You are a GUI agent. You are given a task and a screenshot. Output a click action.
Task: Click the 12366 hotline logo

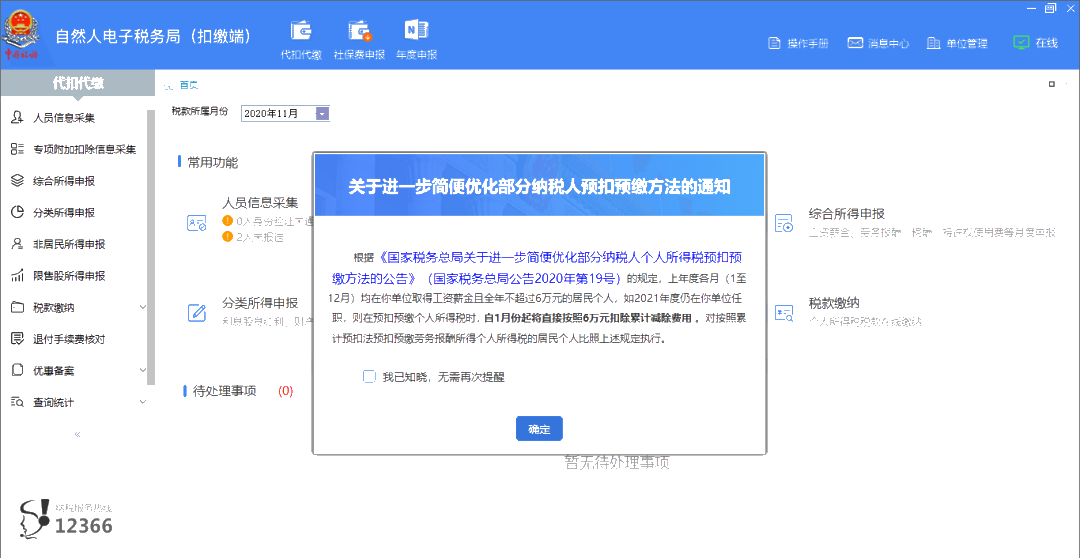pos(66,518)
